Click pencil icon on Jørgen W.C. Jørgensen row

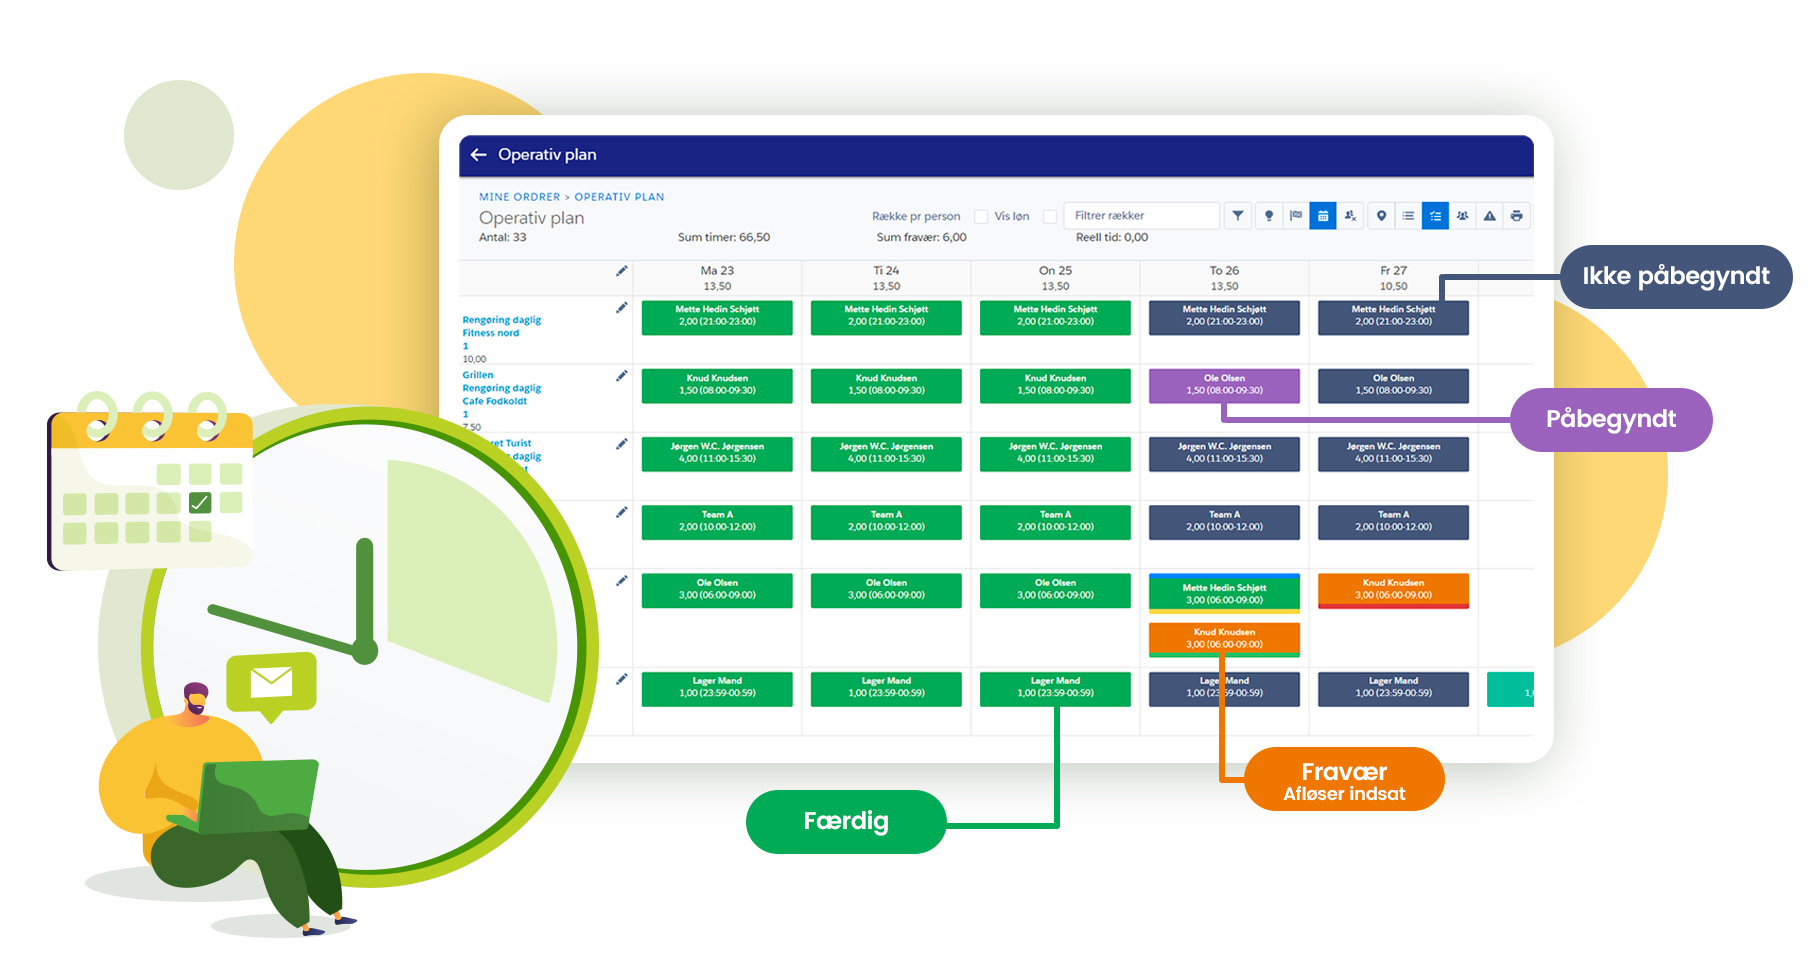621,444
